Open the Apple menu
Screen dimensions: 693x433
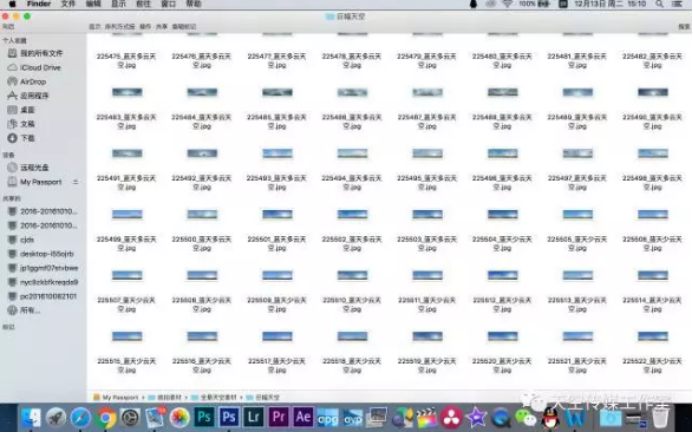12,5
